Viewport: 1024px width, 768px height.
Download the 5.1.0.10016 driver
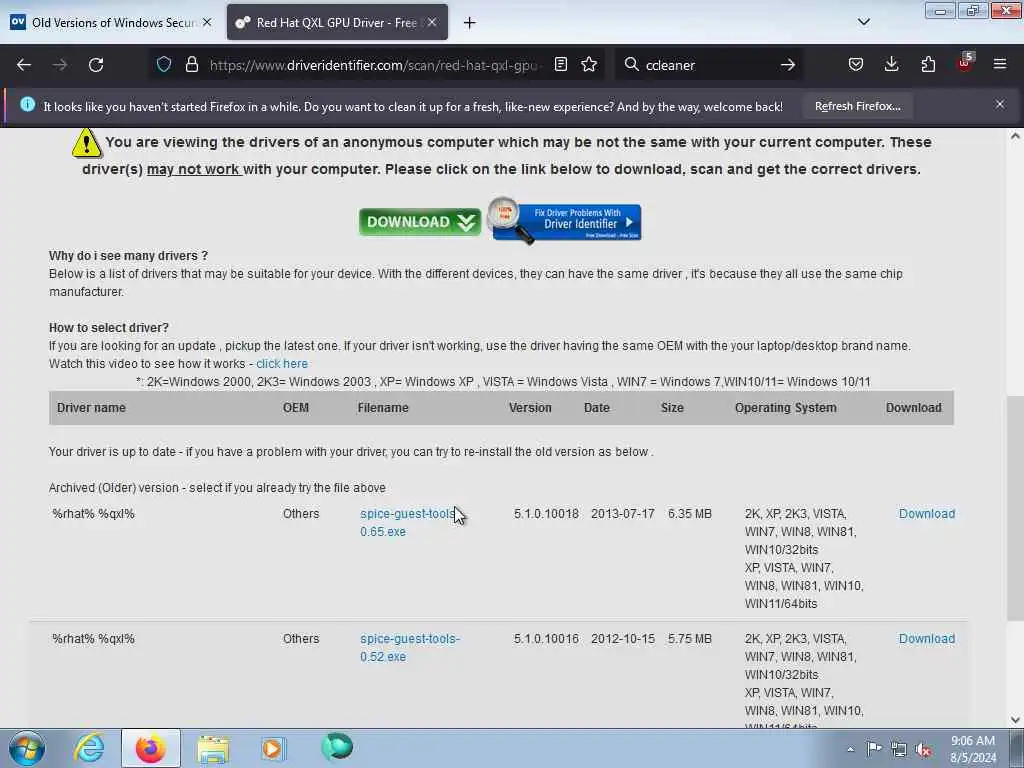coord(927,639)
